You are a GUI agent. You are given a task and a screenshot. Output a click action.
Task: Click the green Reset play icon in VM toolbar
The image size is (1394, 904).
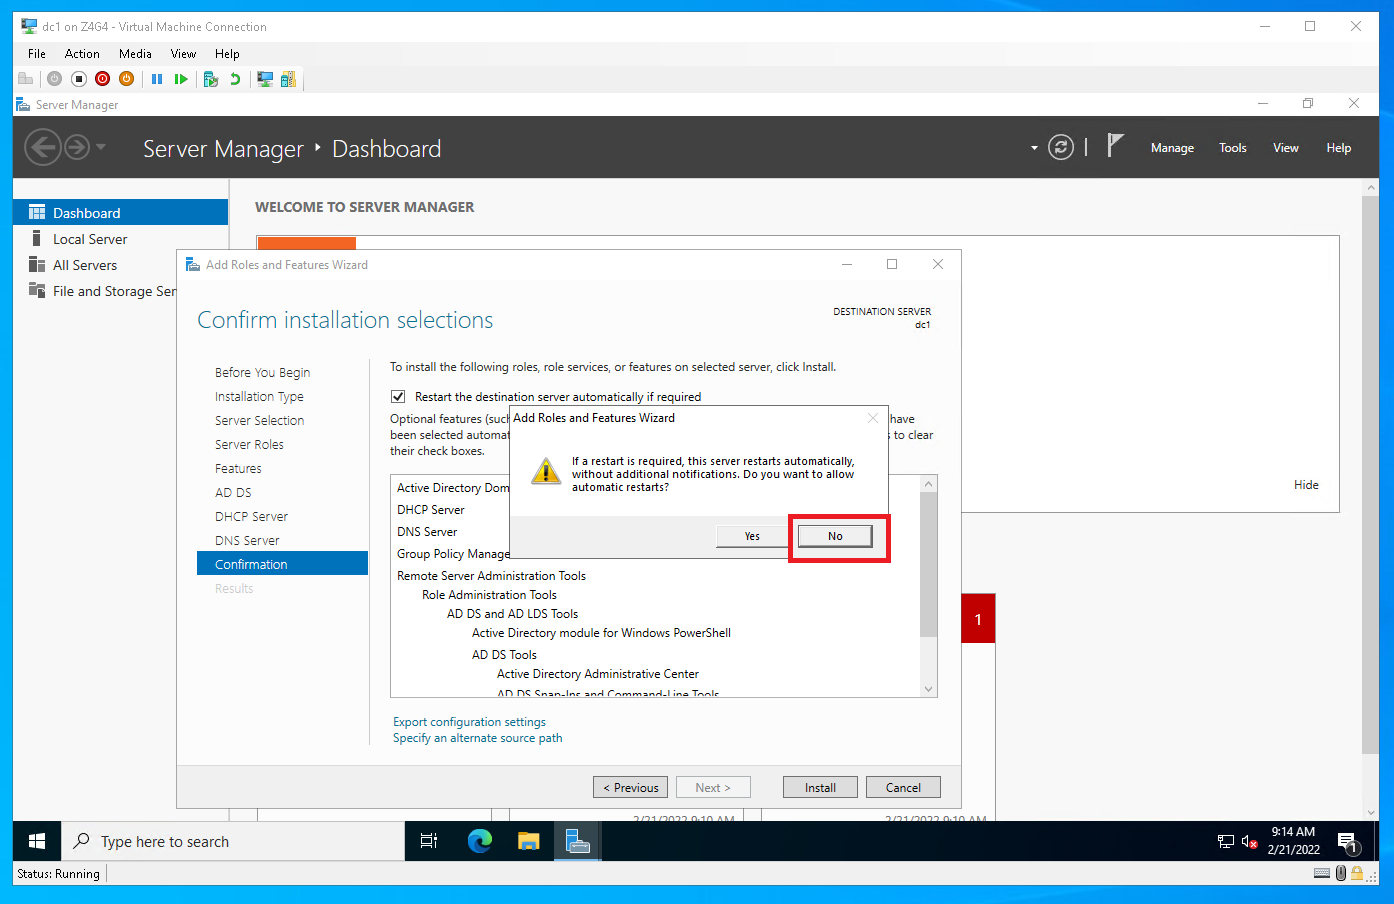pos(181,79)
